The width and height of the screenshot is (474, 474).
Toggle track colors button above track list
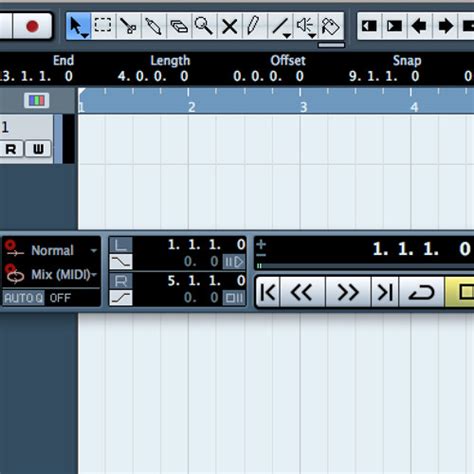37,100
